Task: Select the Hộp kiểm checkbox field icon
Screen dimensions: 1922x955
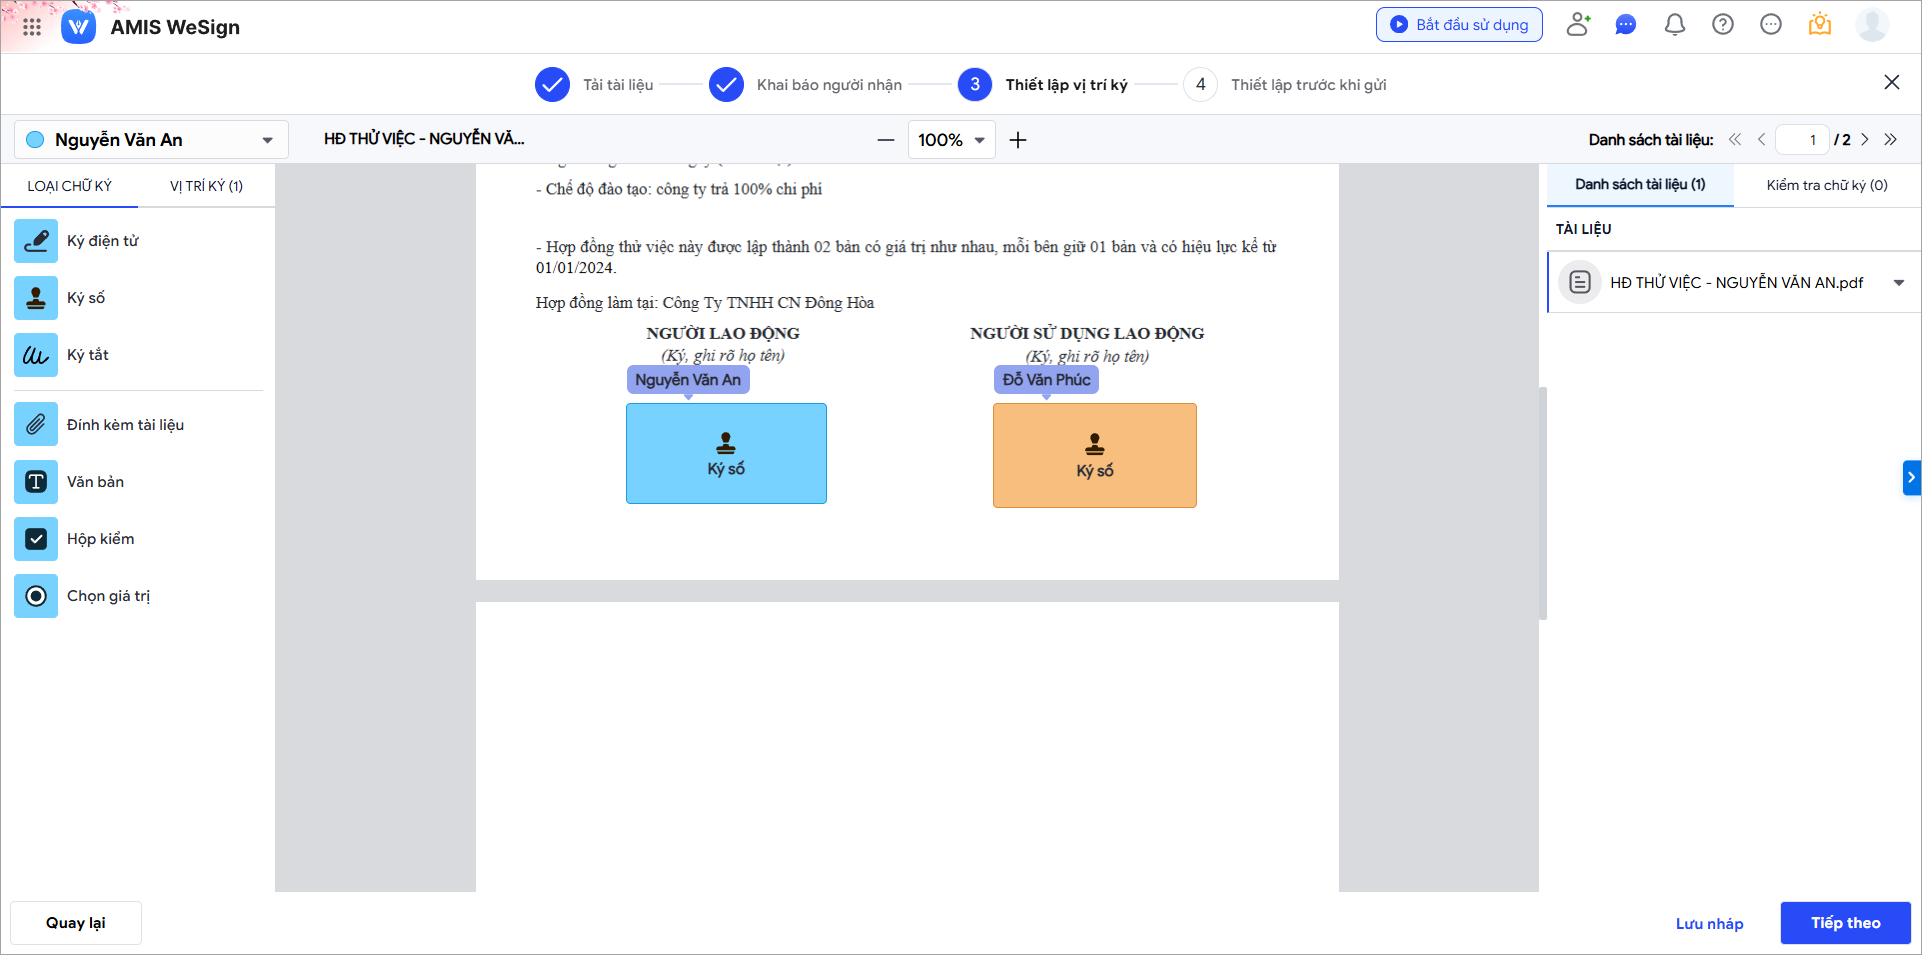Action: [x=36, y=539]
